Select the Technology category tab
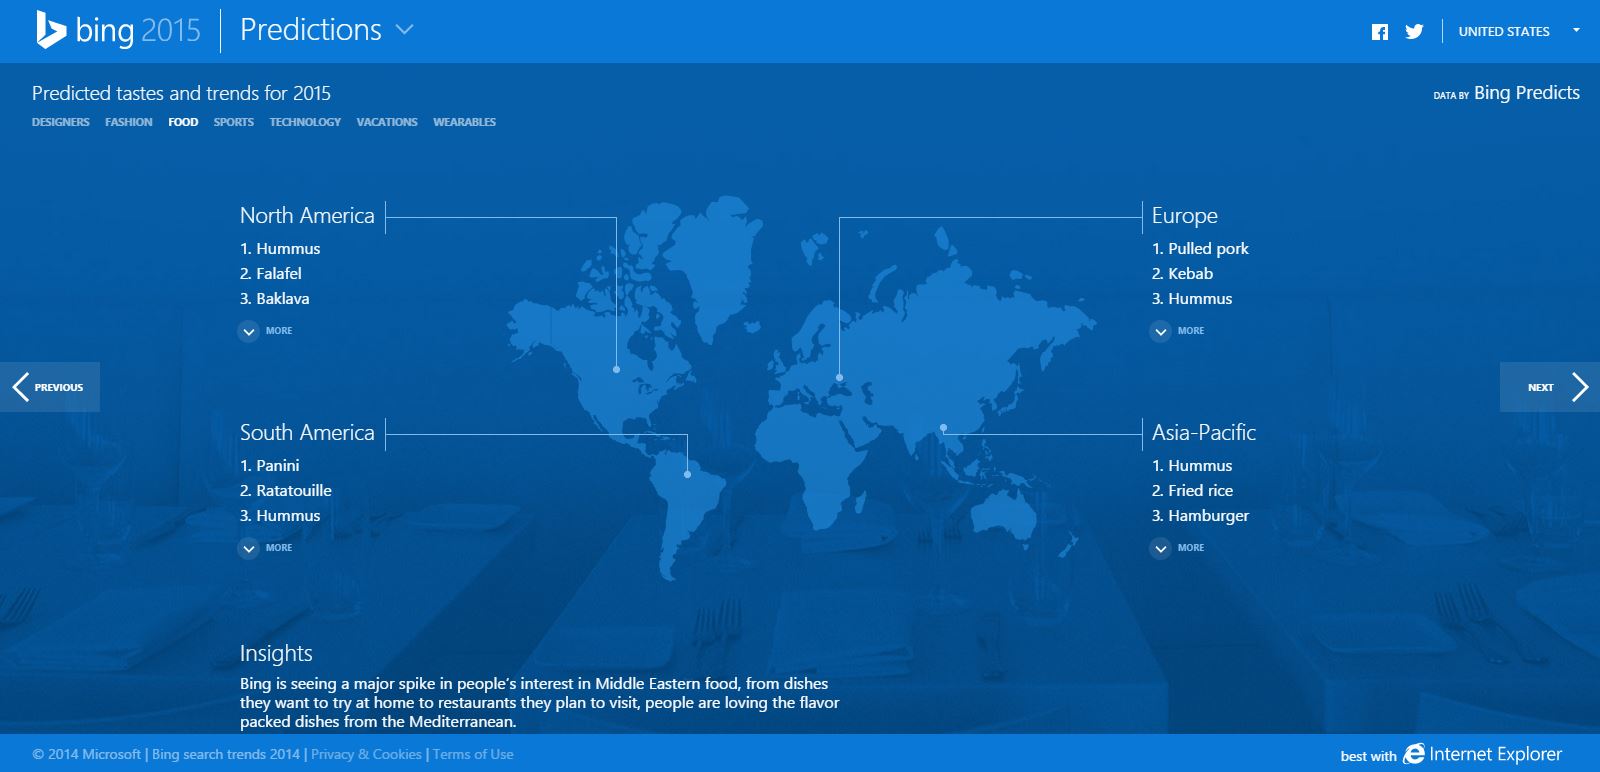This screenshot has height=772, width=1600. [x=305, y=122]
